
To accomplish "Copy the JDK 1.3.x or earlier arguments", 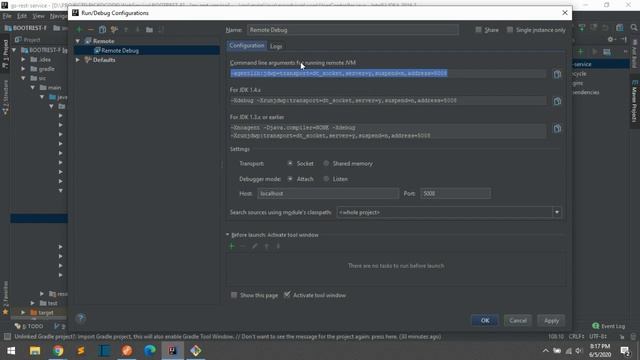I will pos(557,129).
